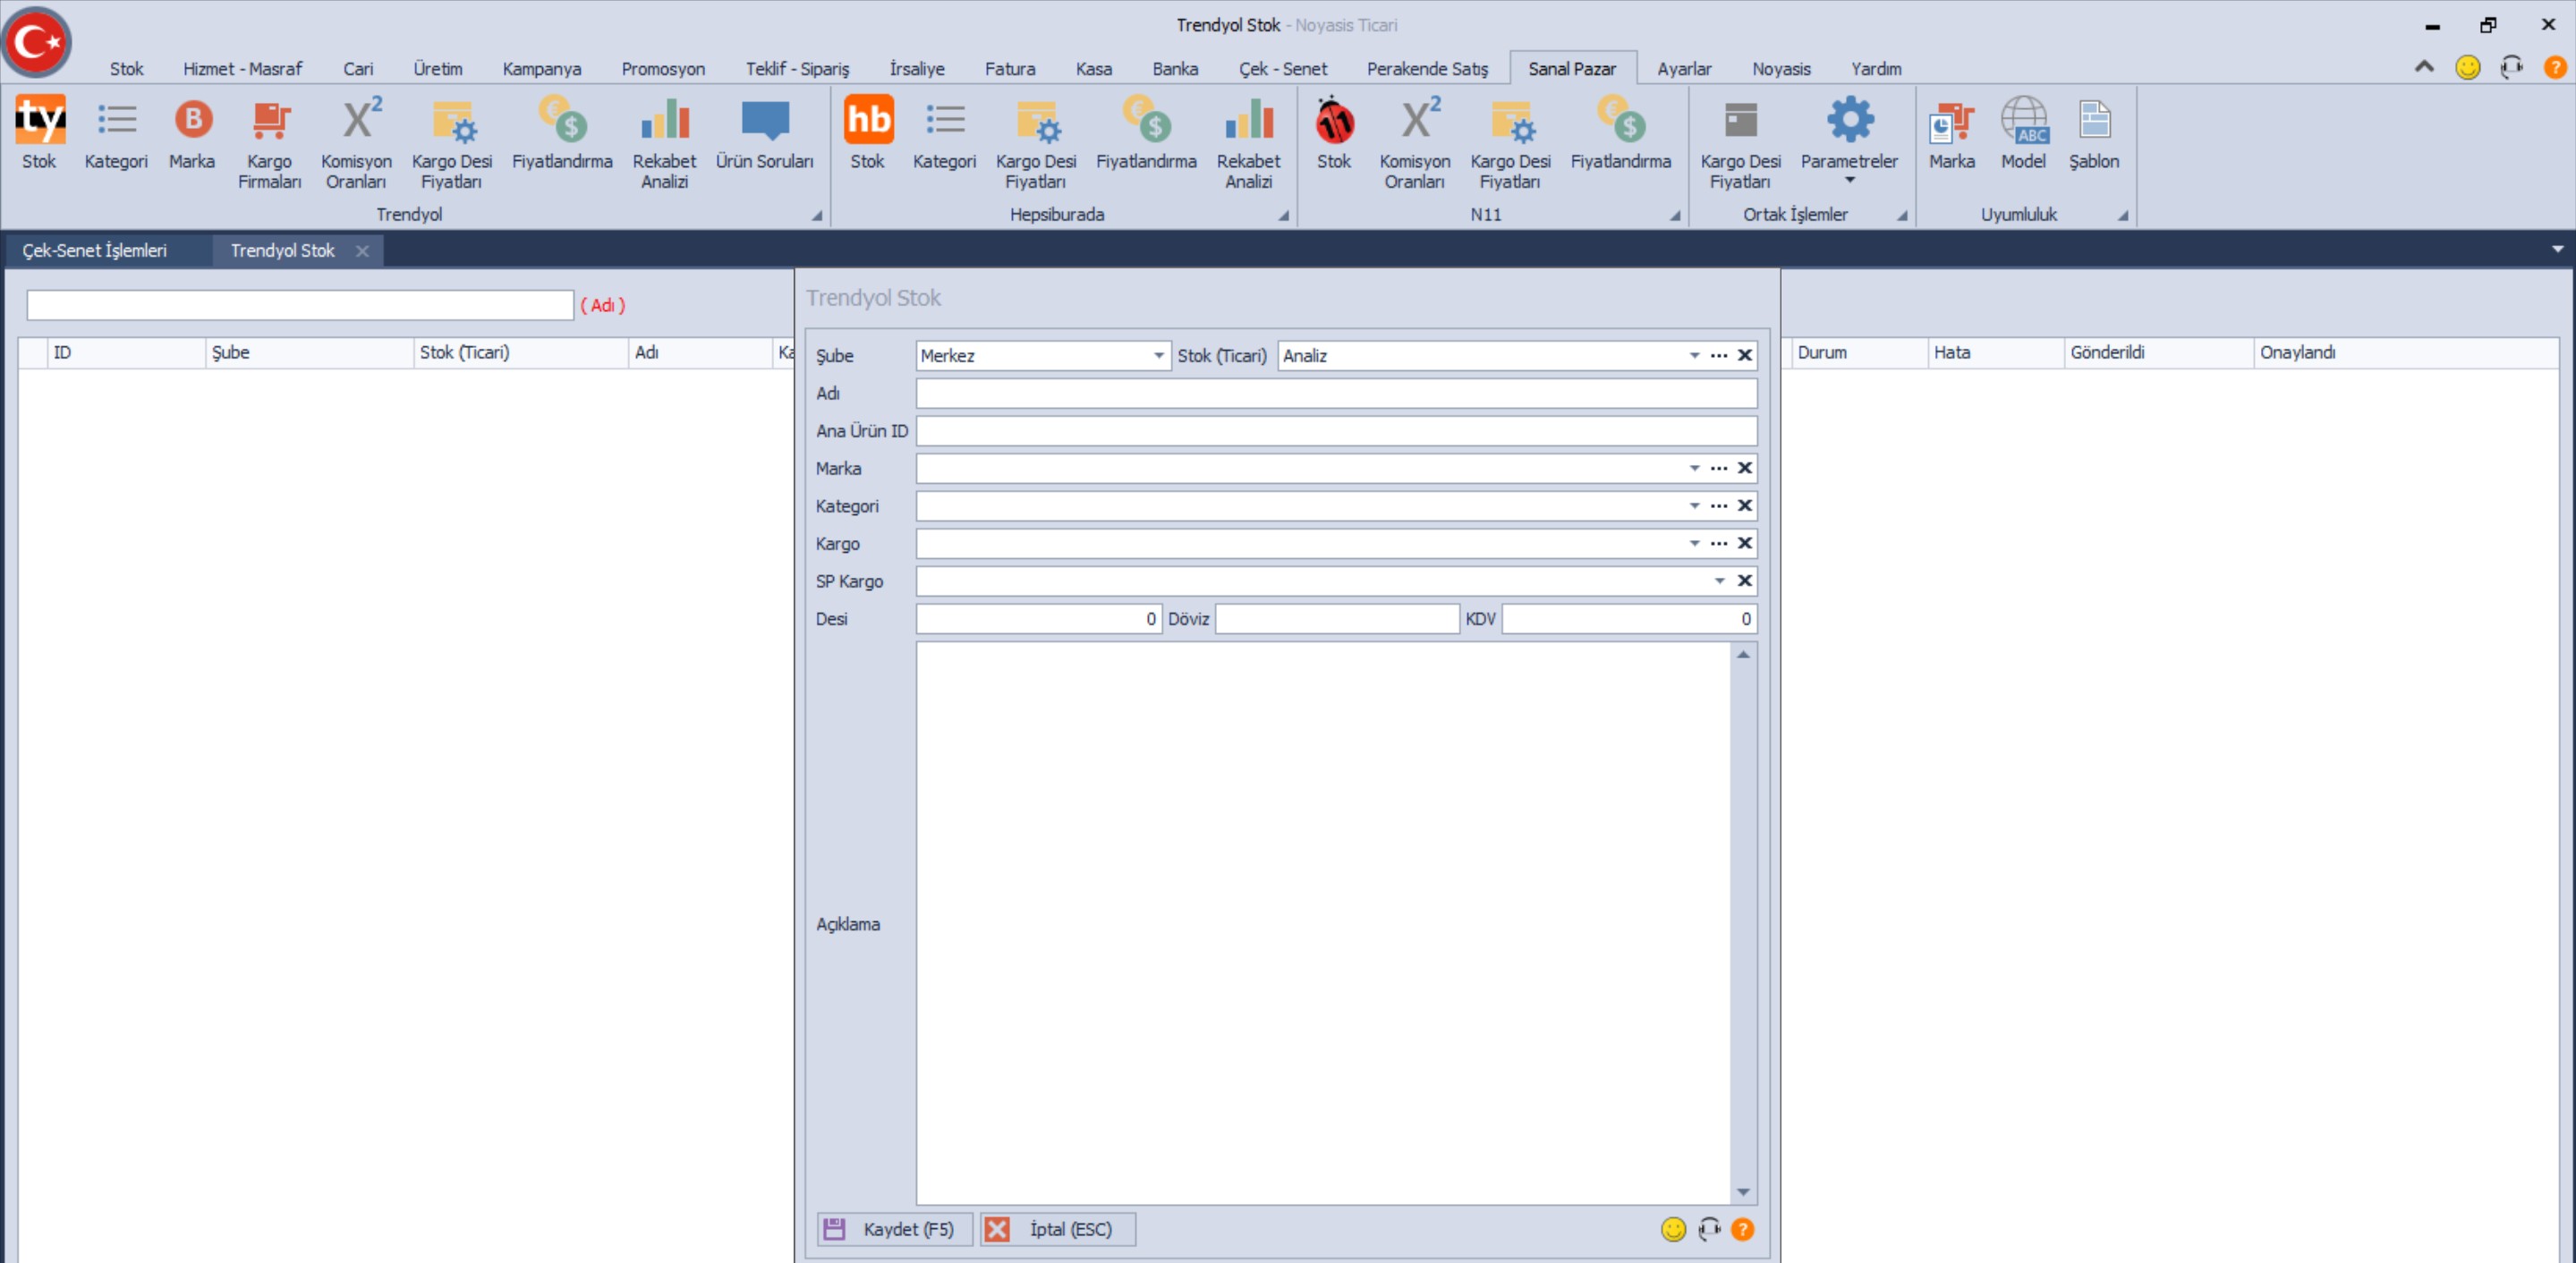The width and height of the screenshot is (2576, 1263).
Task: Open Hepsiburada Kategori icon
Action: click(x=944, y=133)
